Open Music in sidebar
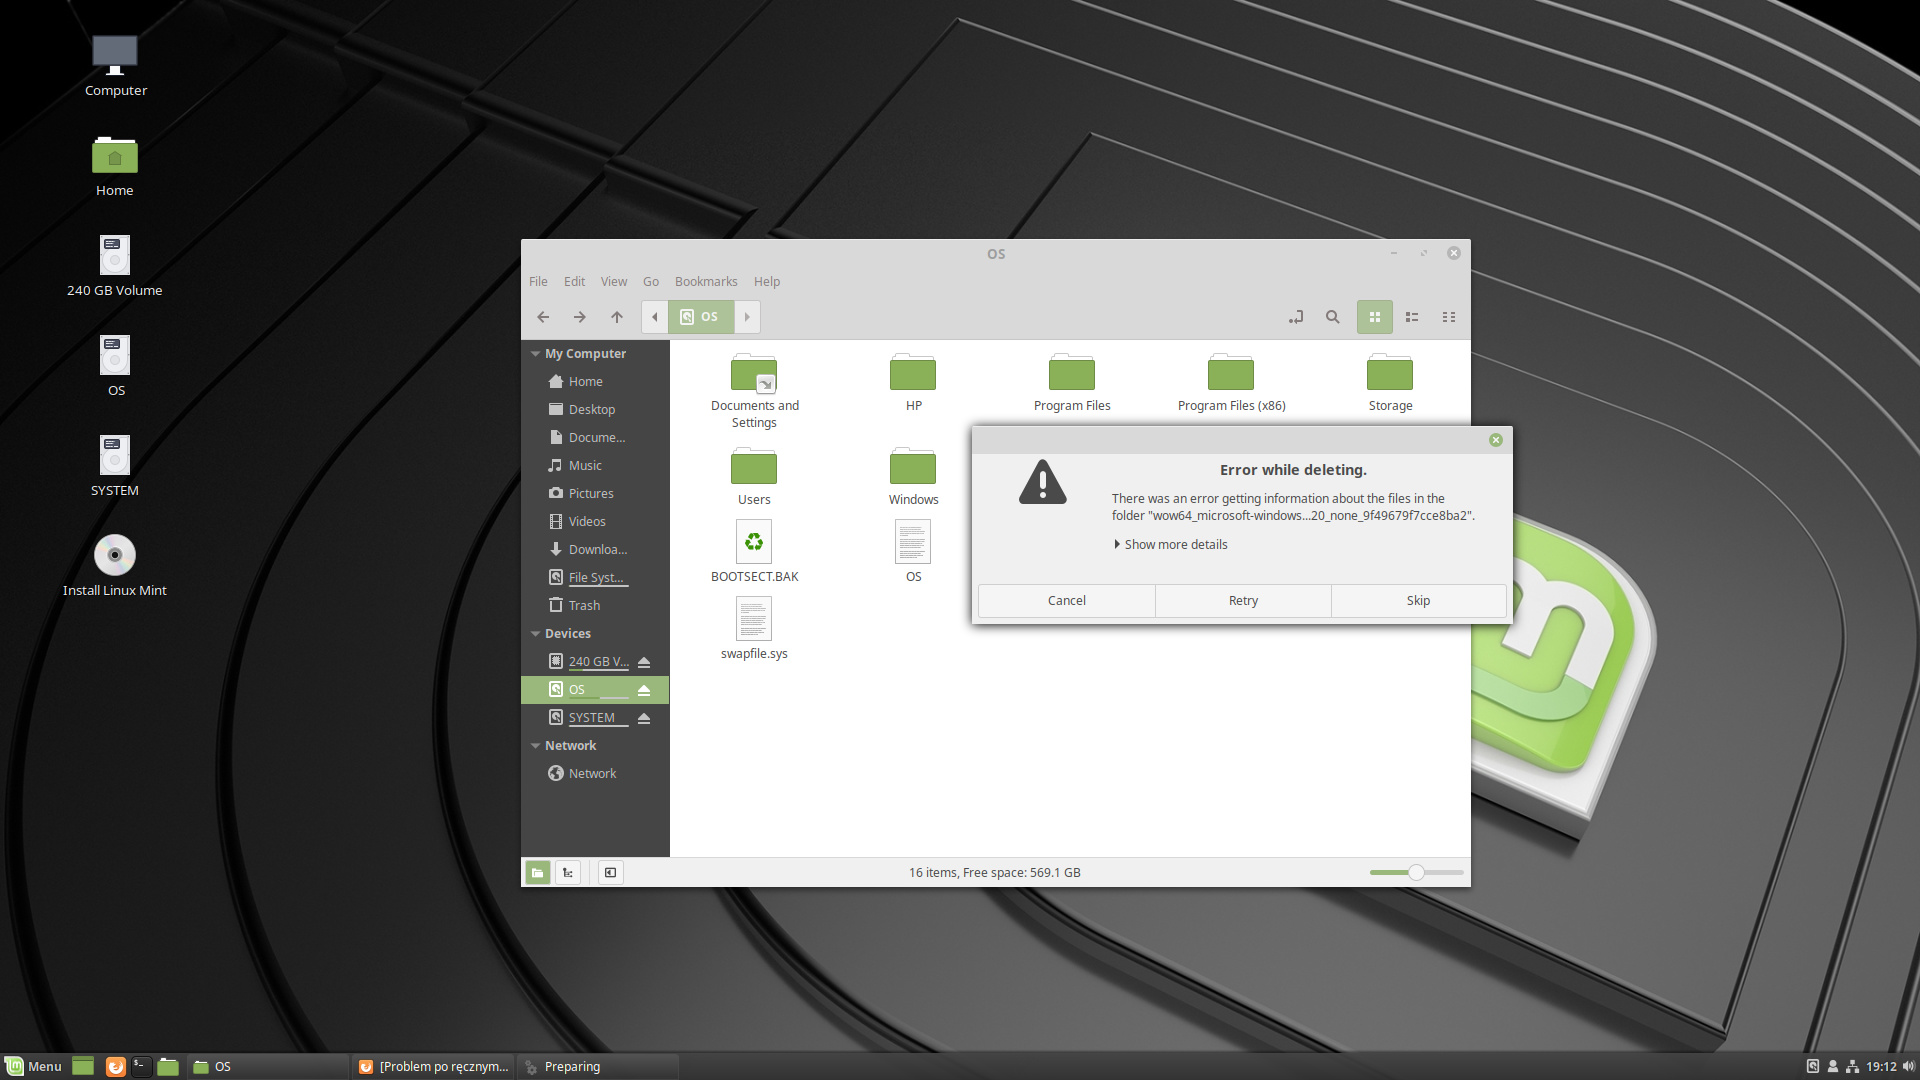 point(595,466)
